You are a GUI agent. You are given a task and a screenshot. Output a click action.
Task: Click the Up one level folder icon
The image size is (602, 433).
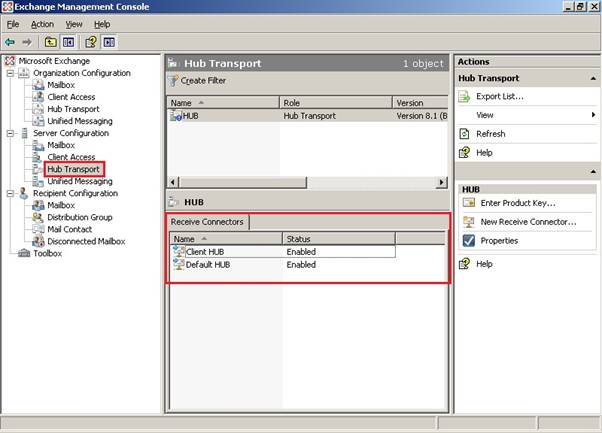pyautogui.click(x=50, y=42)
